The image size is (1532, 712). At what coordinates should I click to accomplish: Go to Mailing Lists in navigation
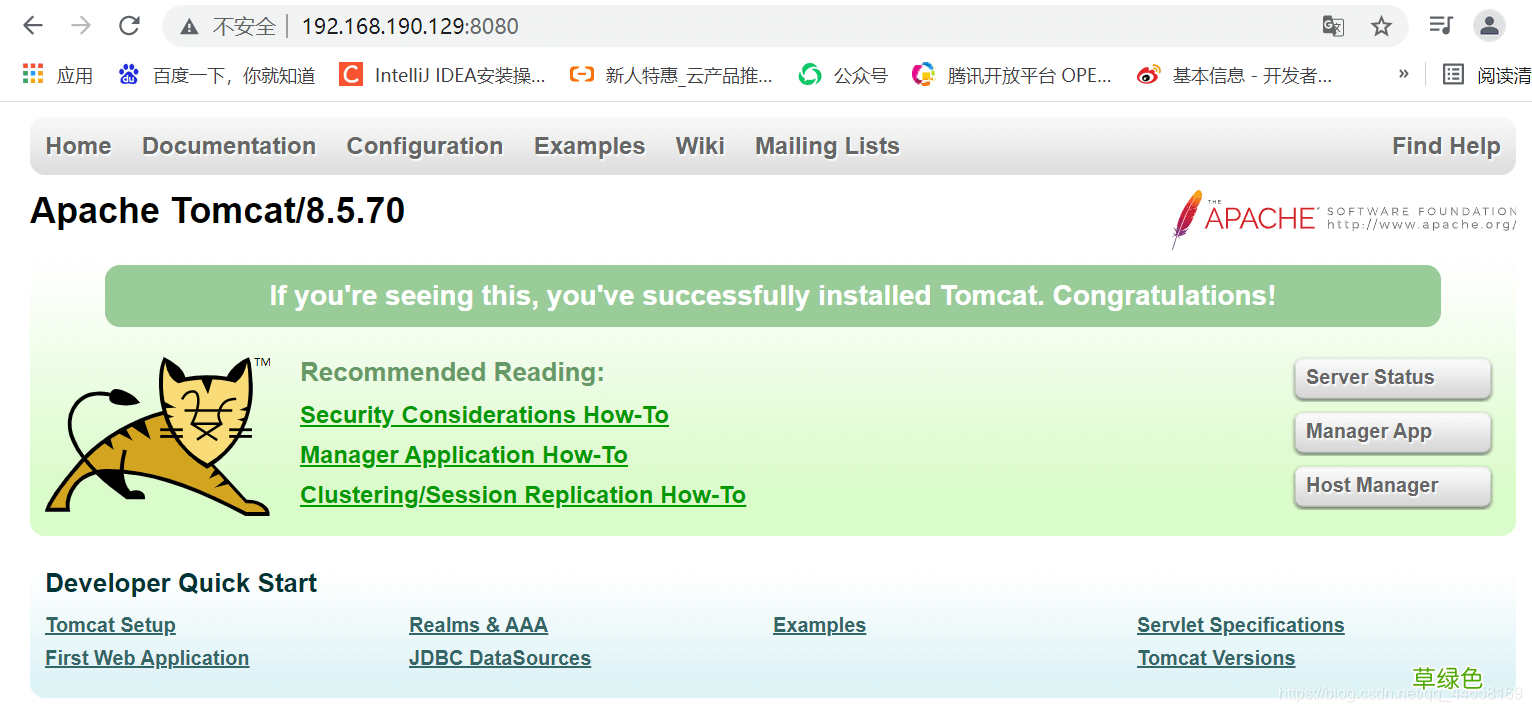point(827,146)
